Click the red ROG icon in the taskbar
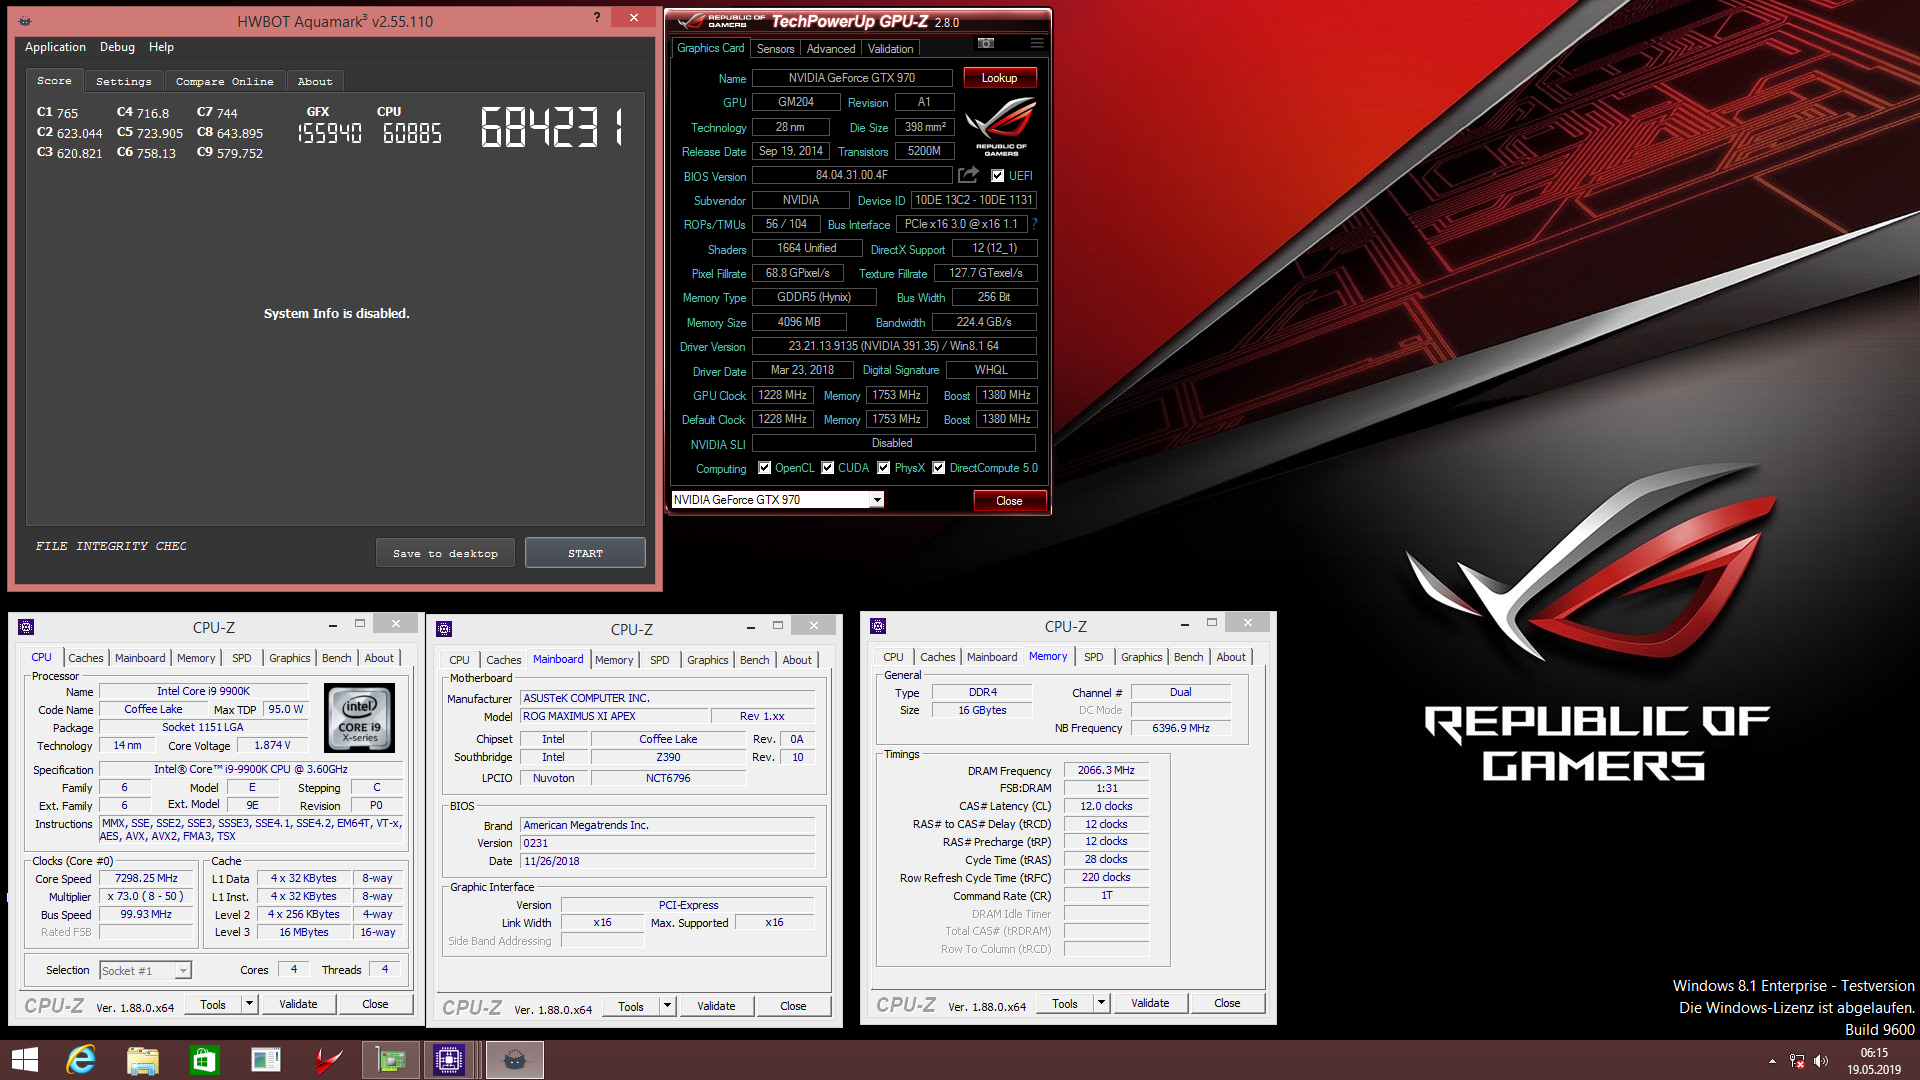Viewport: 1920px width, 1080px height. click(328, 1060)
